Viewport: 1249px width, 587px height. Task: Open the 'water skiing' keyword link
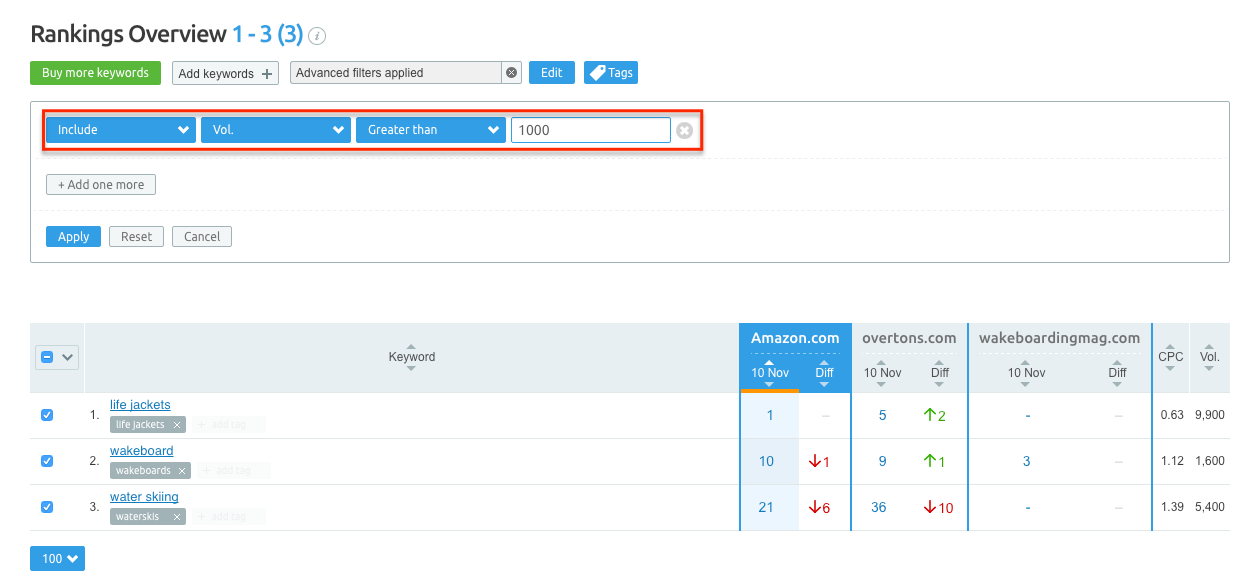pyautogui.click(x=144, y=496)
